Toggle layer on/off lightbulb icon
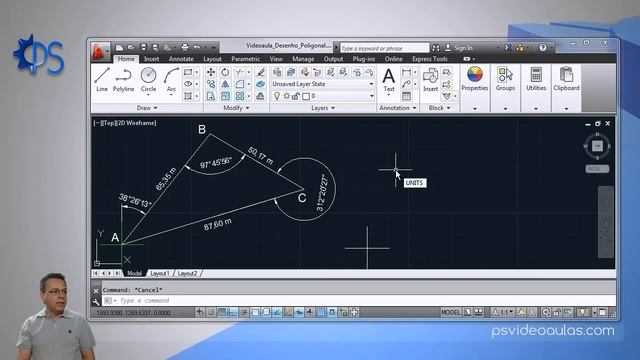 [x=277, y=96]
